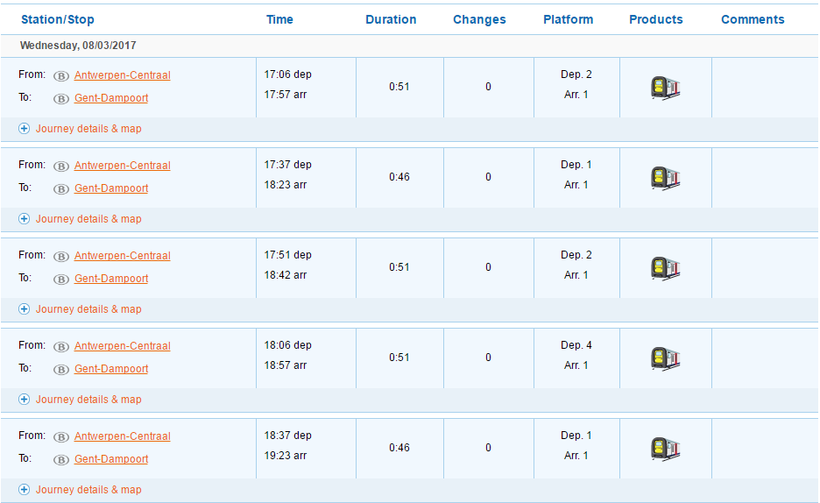Open the Antwerpen-Centraal link in the 17:37 journey

122,166
